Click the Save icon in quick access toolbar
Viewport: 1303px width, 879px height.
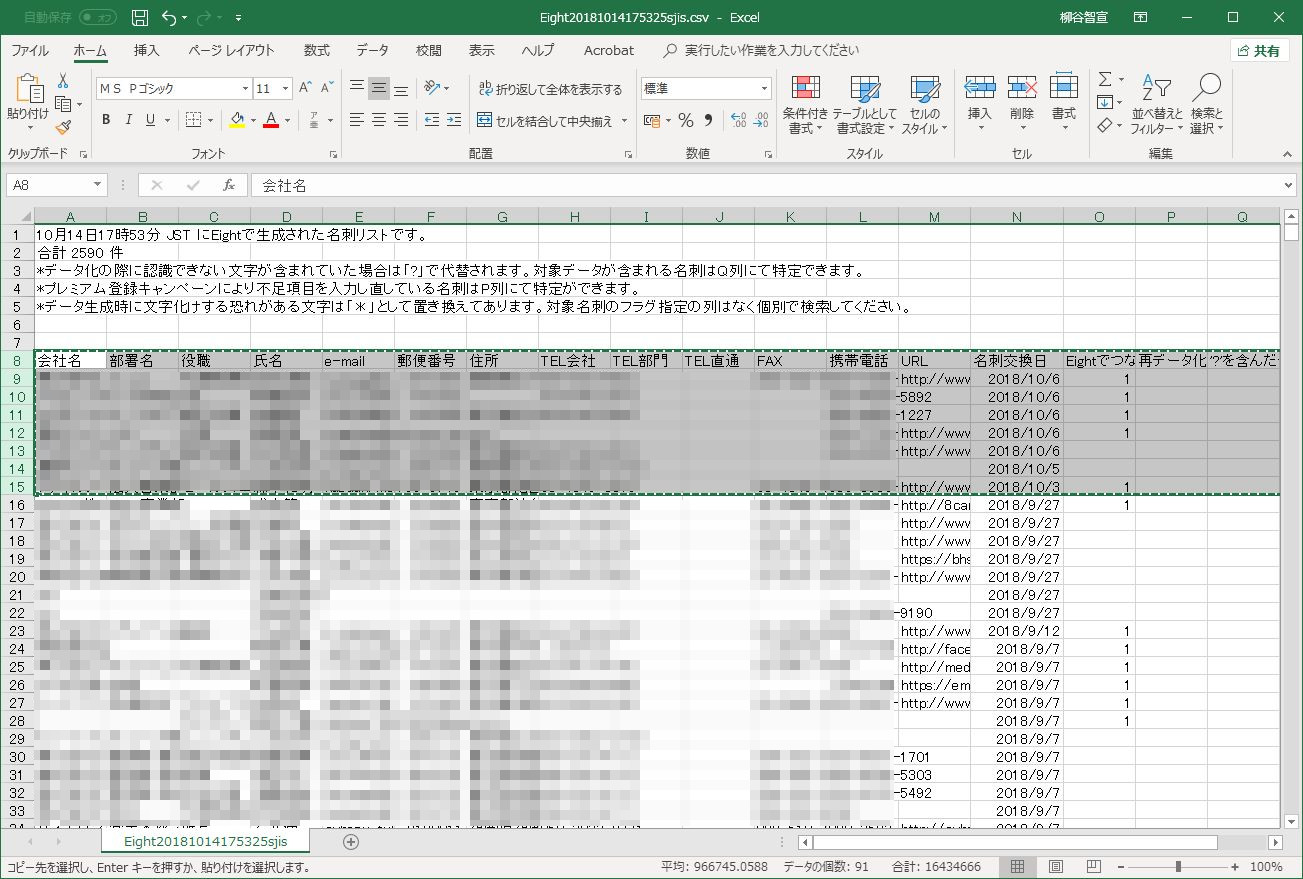tap(140, 18)
